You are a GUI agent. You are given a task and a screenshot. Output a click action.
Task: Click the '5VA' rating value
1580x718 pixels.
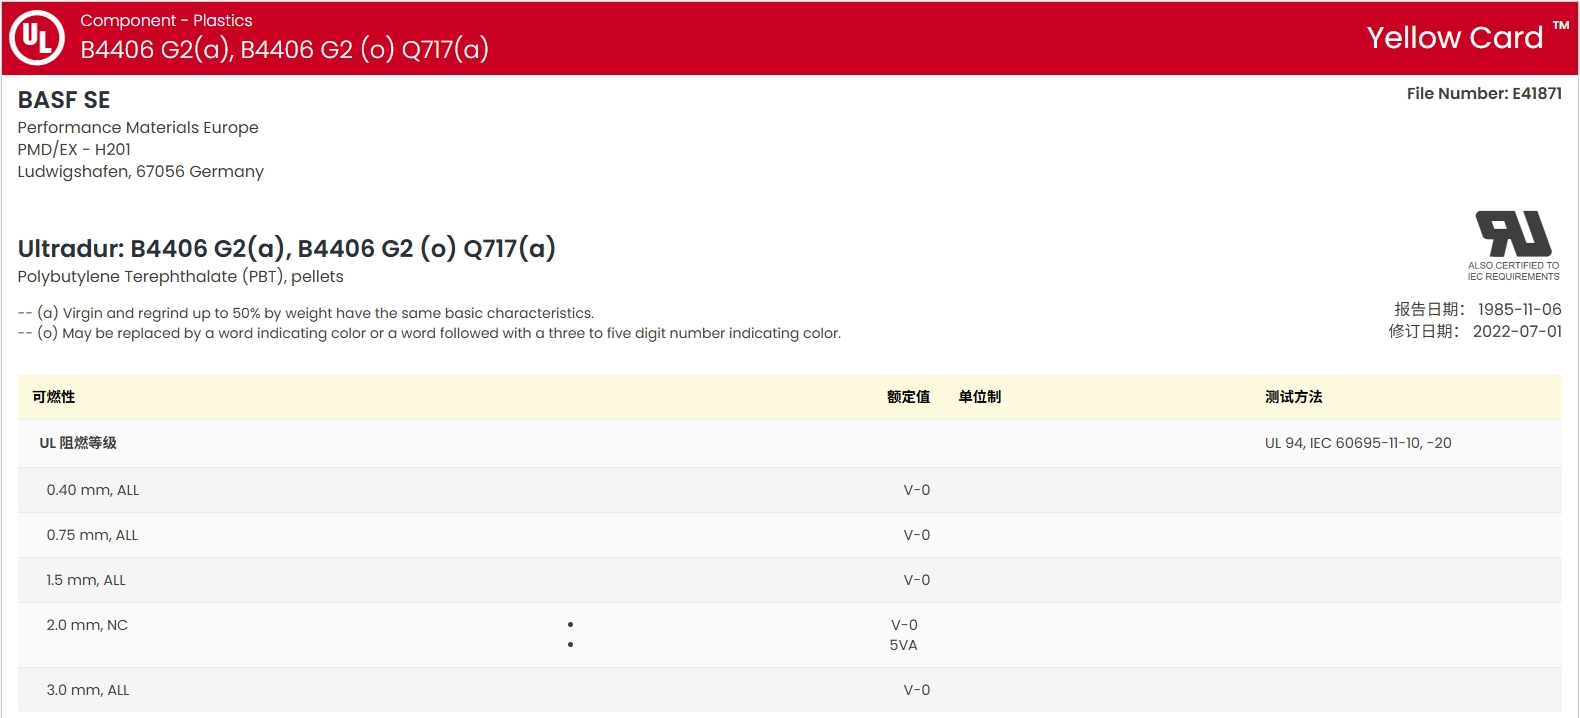pyautogui.click(x=903, y=645)
